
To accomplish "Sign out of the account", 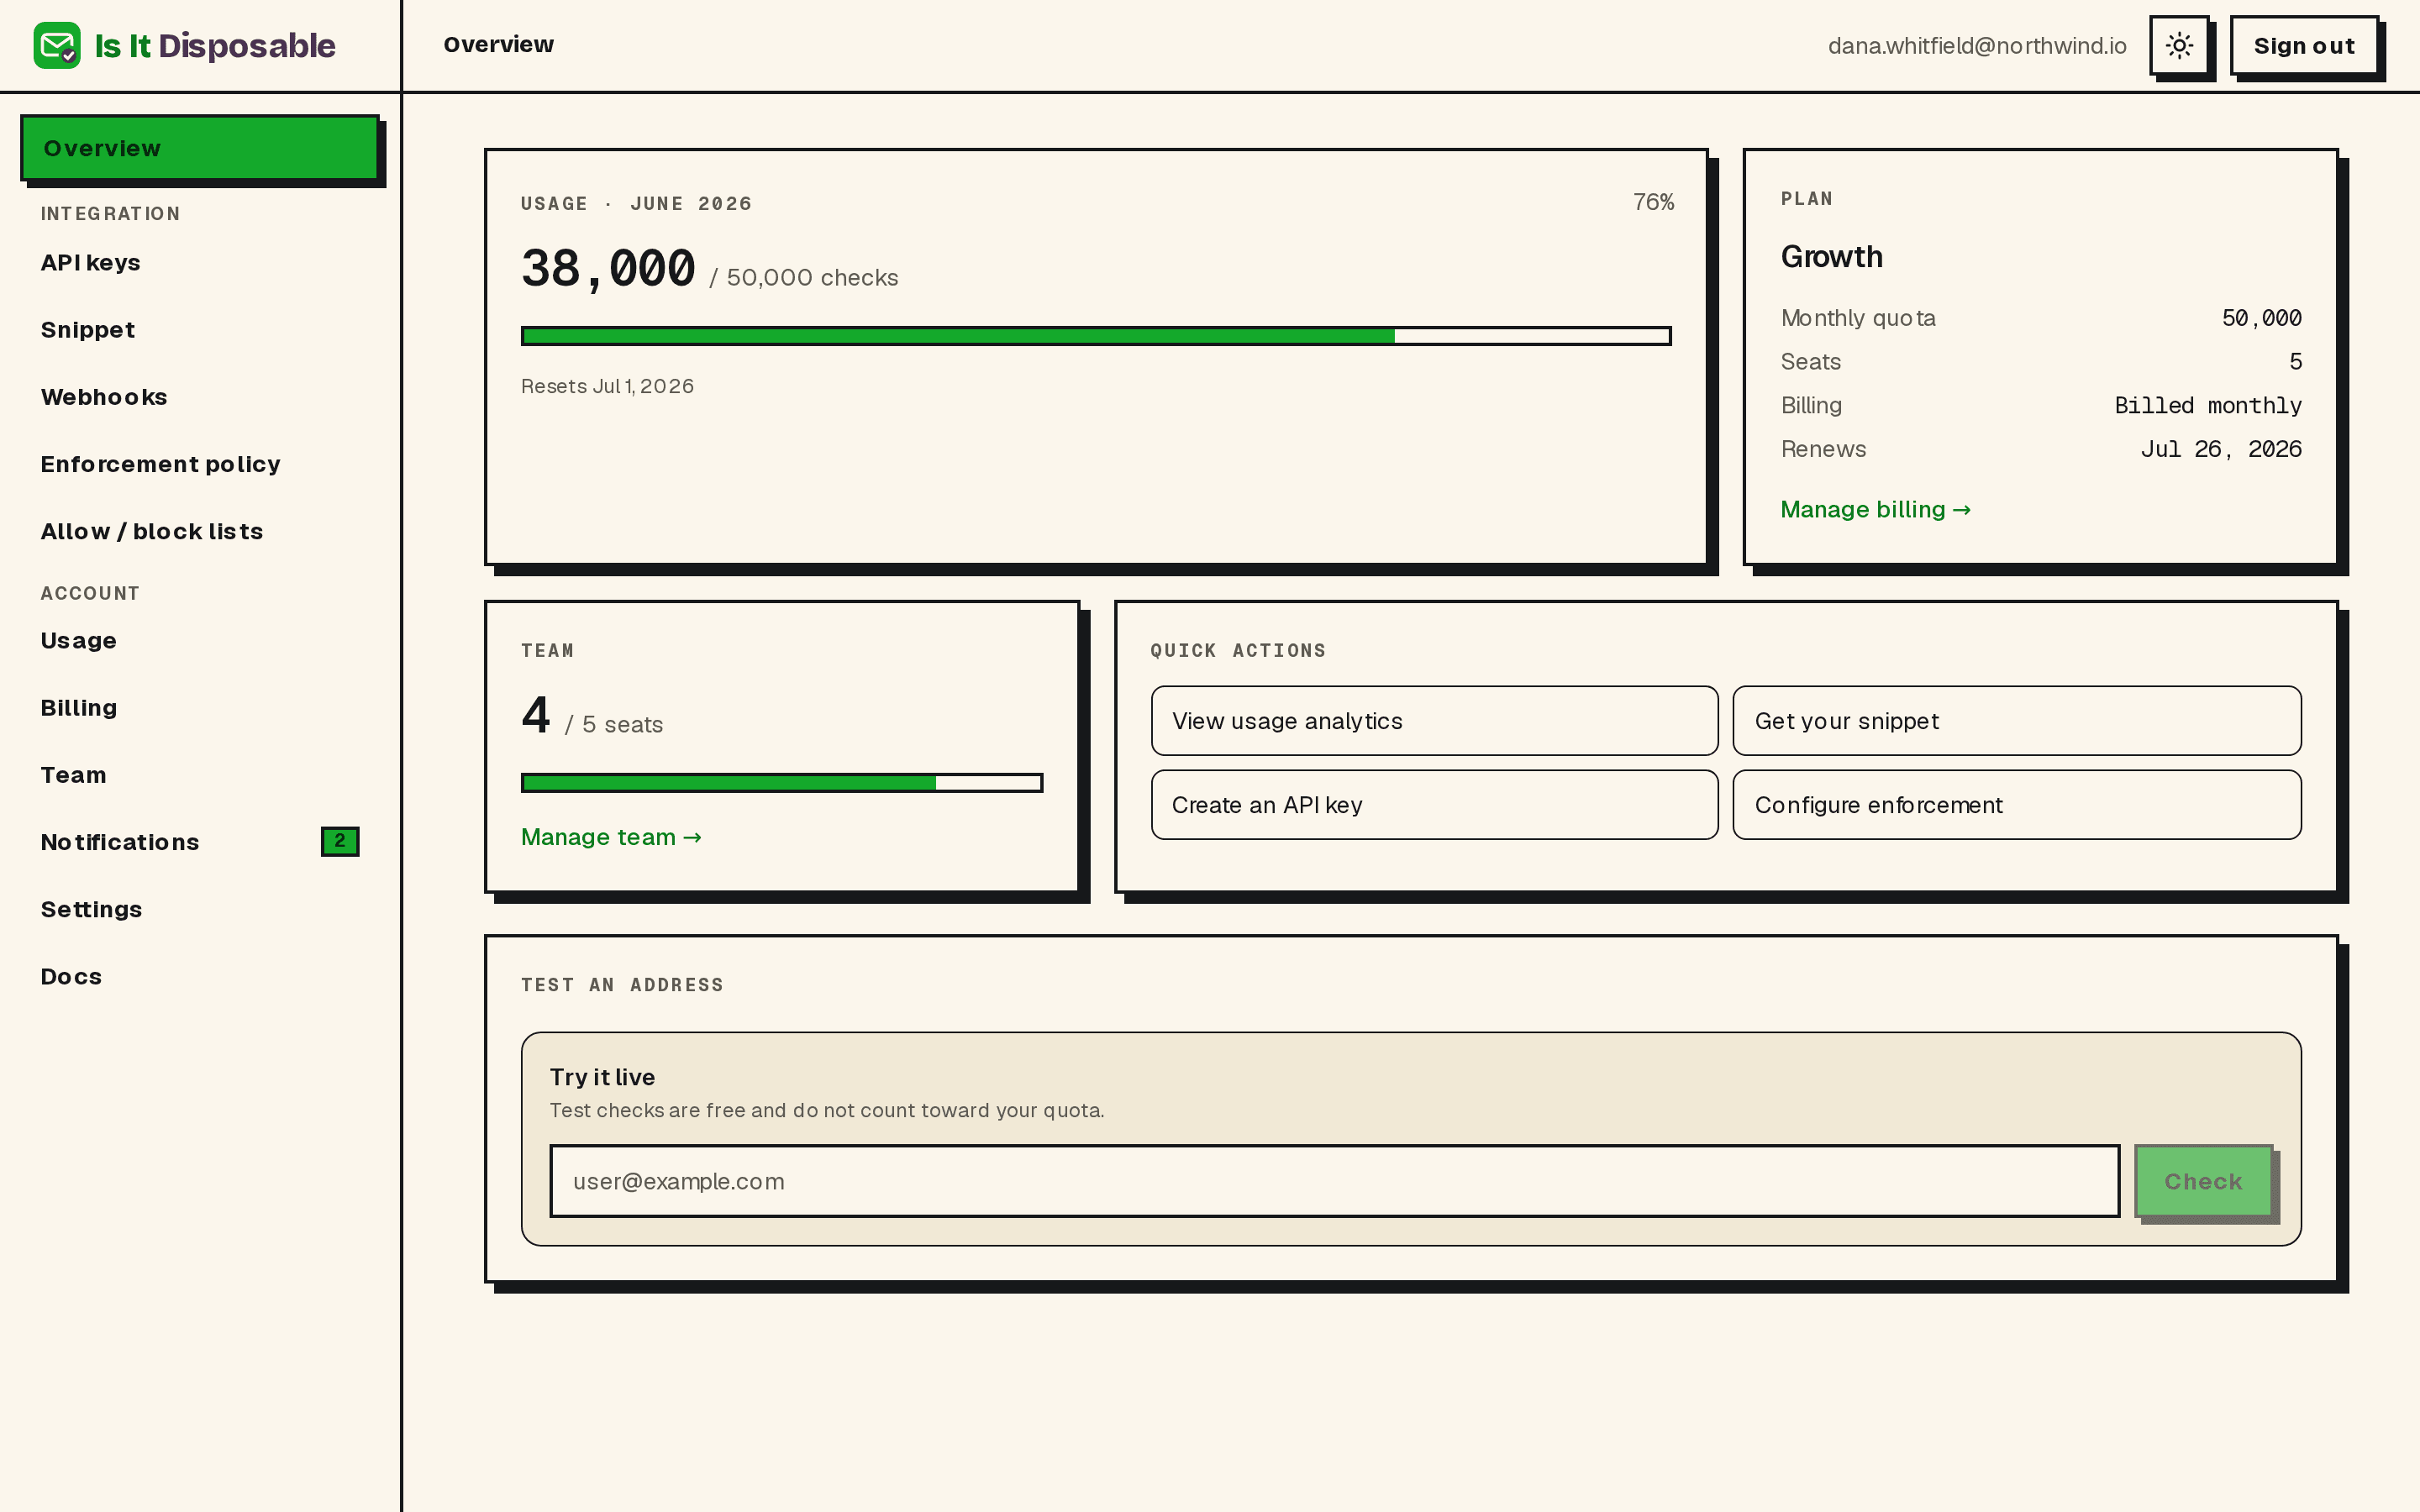I will click(x=2304, y=45).
